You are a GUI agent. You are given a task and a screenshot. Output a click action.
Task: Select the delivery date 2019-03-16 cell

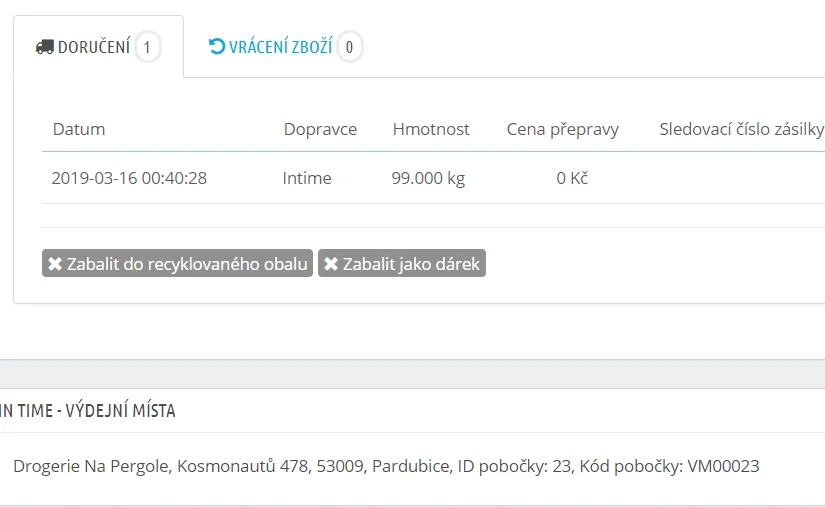click(x=129, y=179)
